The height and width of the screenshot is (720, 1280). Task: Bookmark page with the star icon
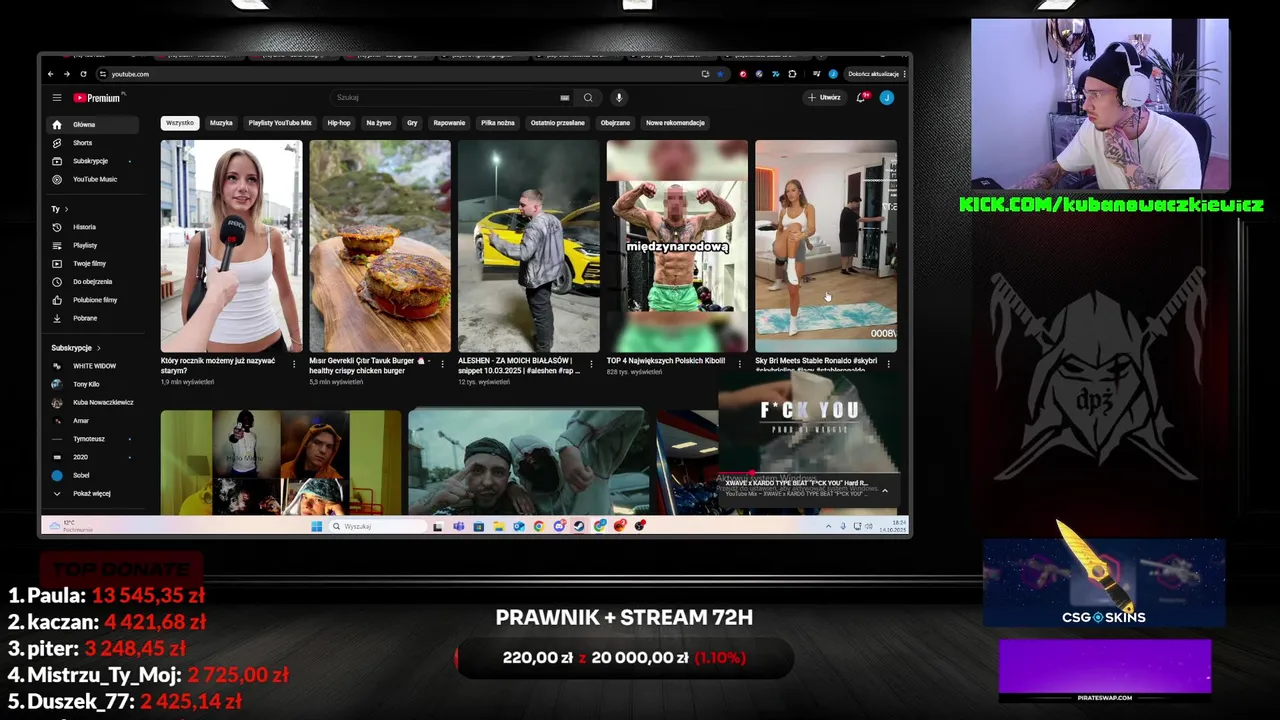719,74
